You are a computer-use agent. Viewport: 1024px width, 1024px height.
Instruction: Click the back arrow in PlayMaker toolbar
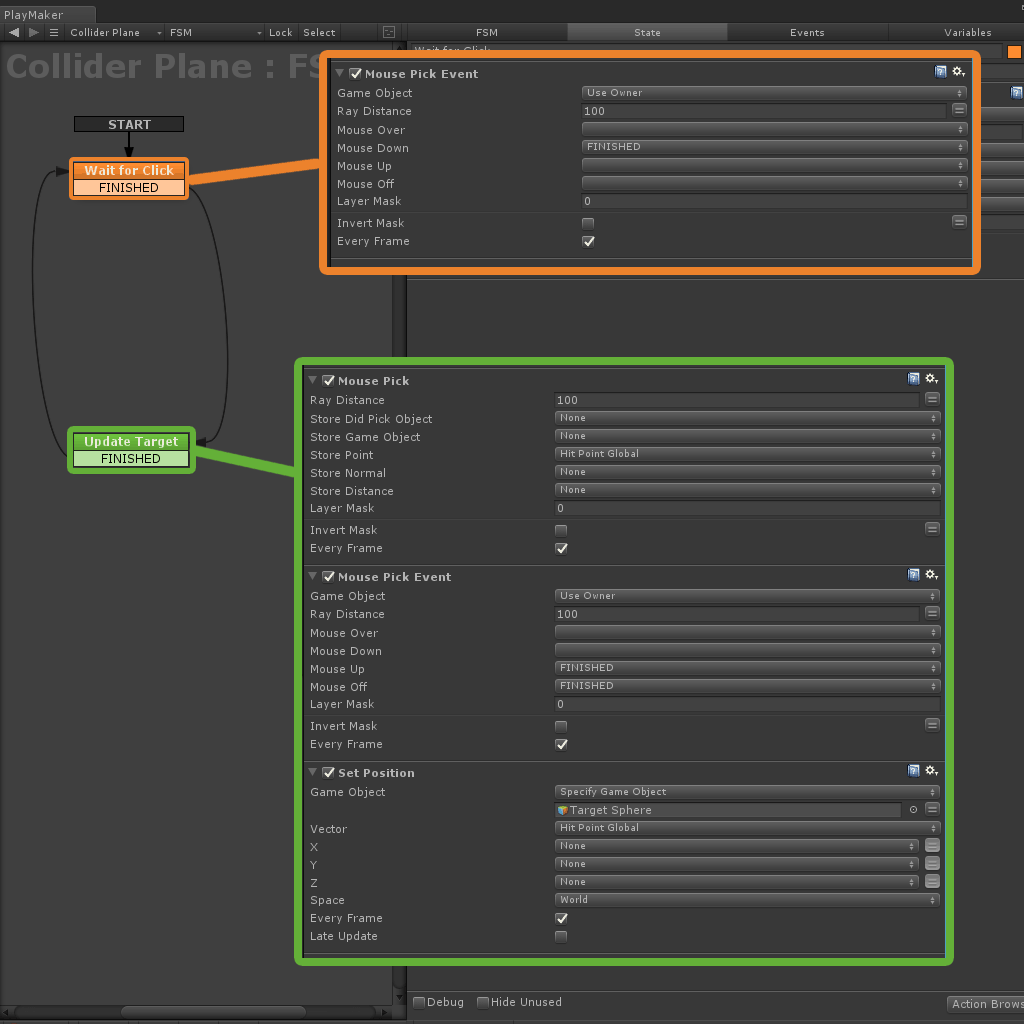point(14,32)
